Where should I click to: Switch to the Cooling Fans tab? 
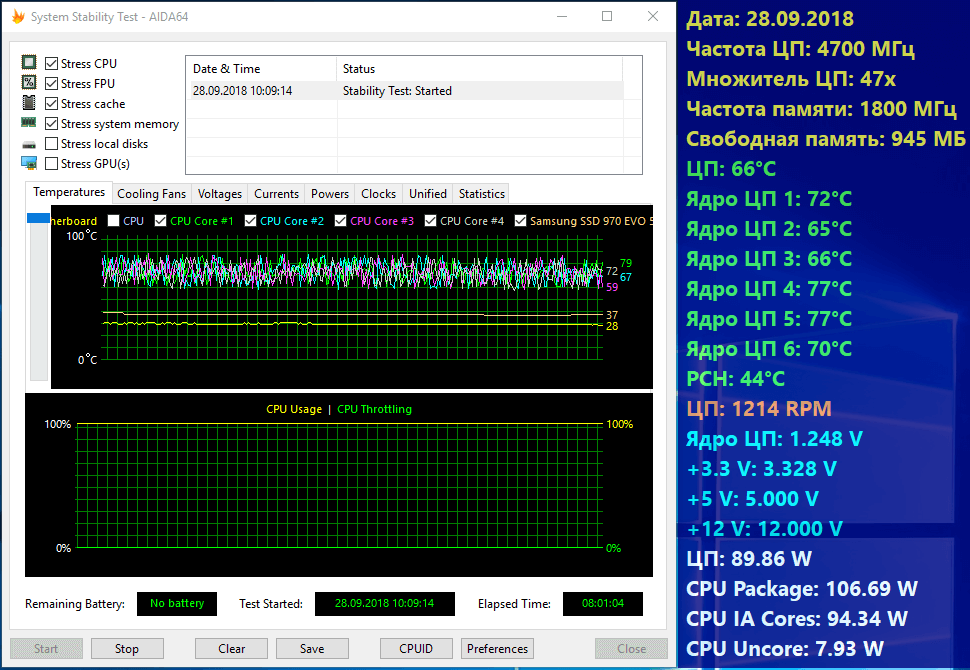click(152, 194)
